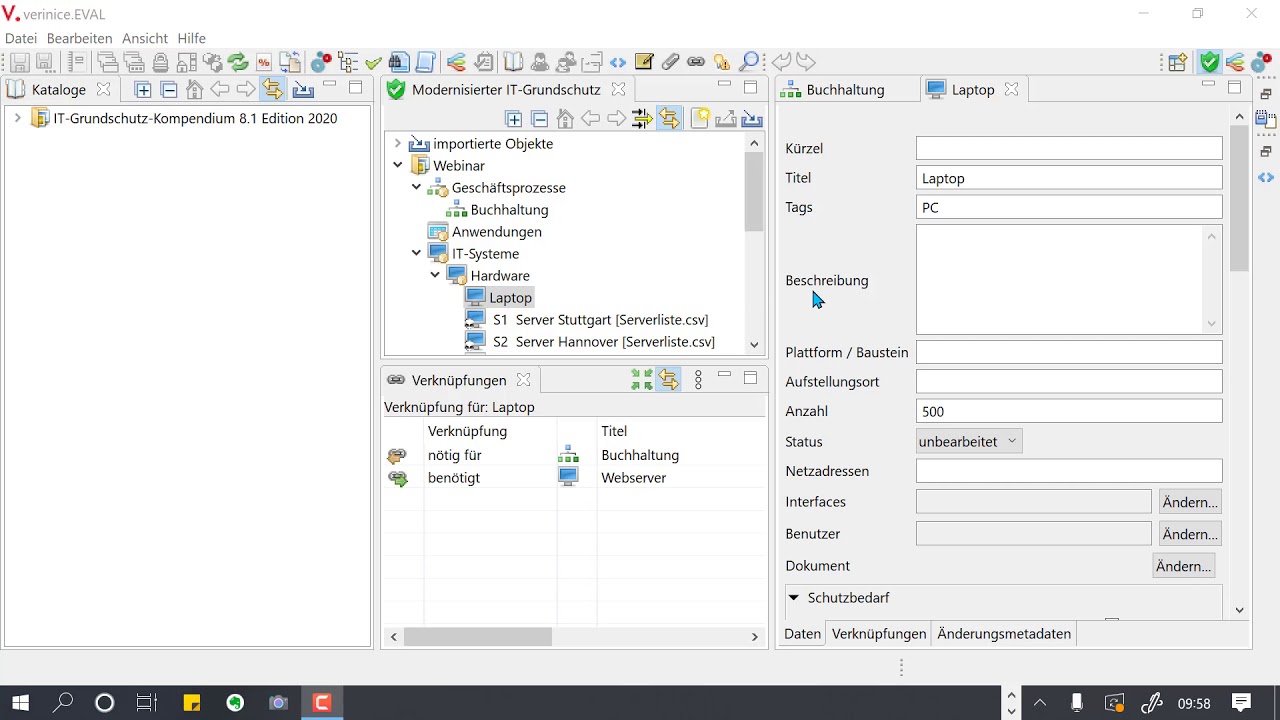Open the Bearbeiten menu
Screen dimensions: 1280x720
click(80, 38)
